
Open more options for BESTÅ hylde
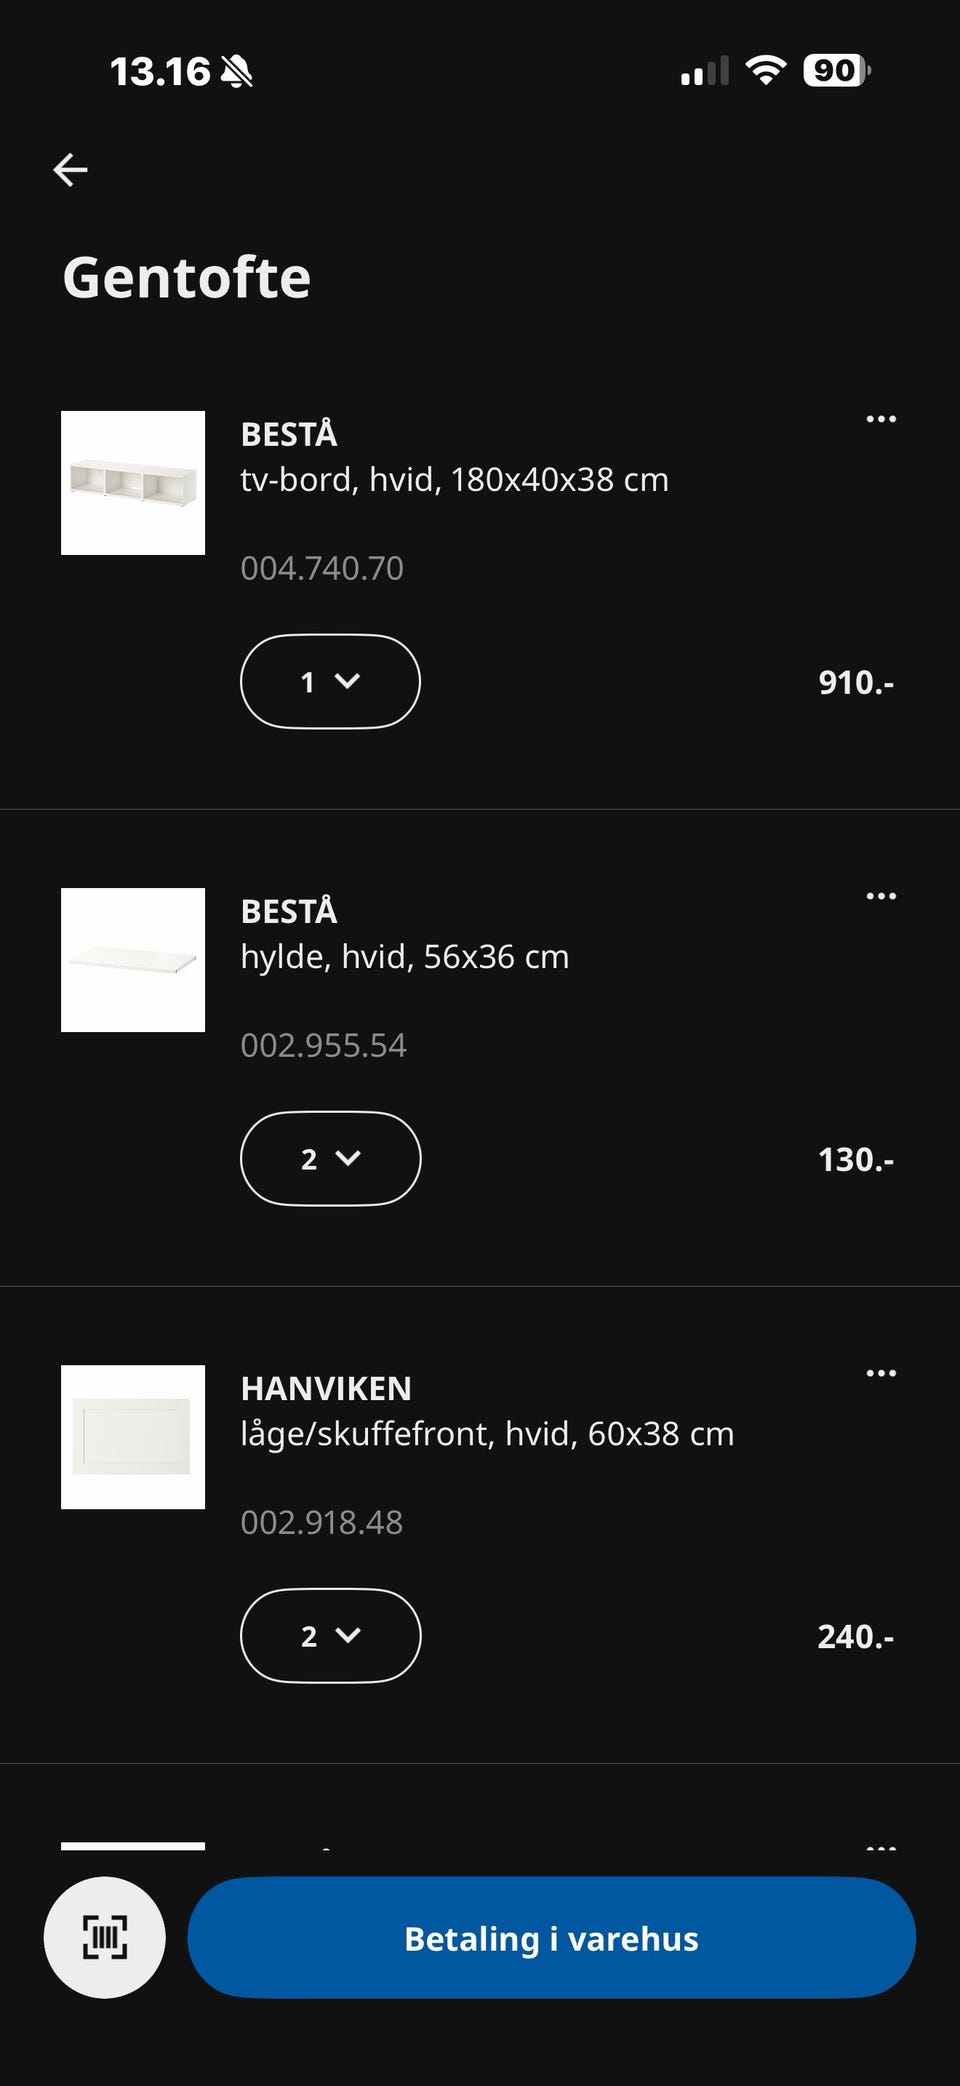pos(881,896)
